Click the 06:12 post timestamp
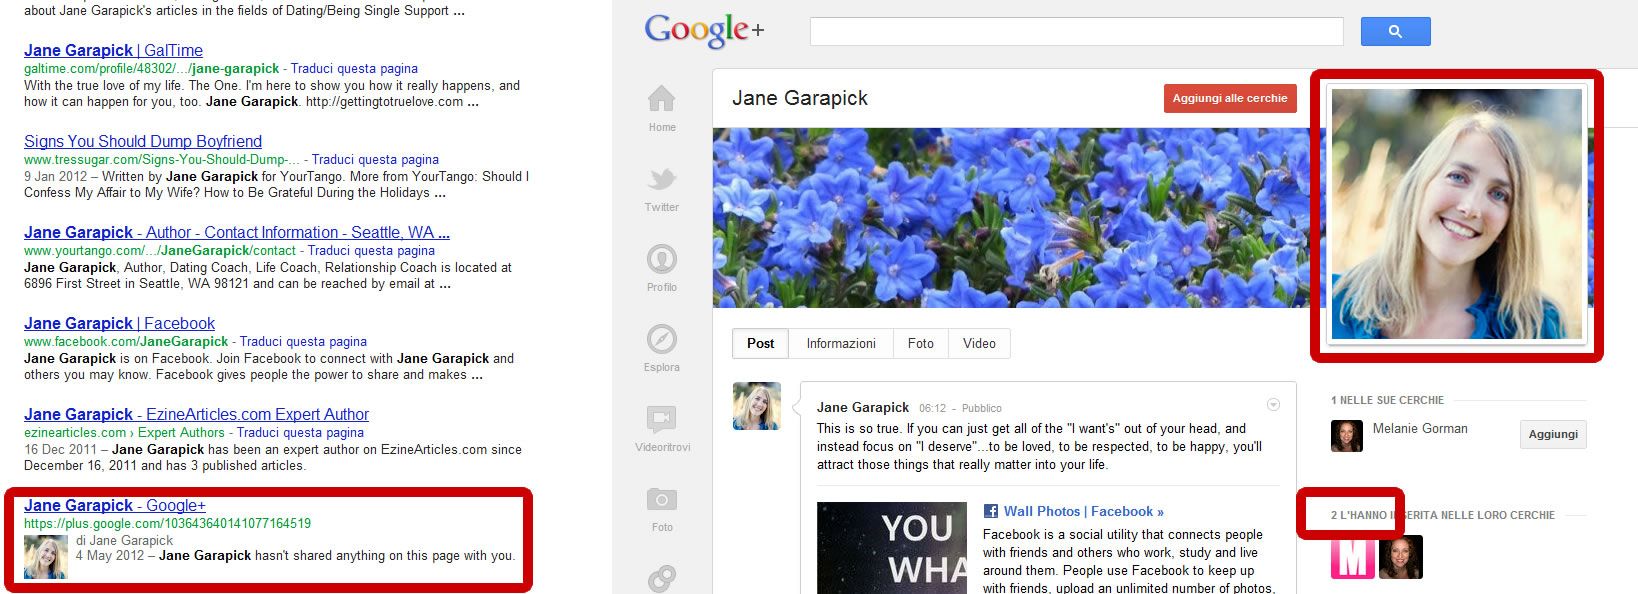 click(x=932, y=408)
